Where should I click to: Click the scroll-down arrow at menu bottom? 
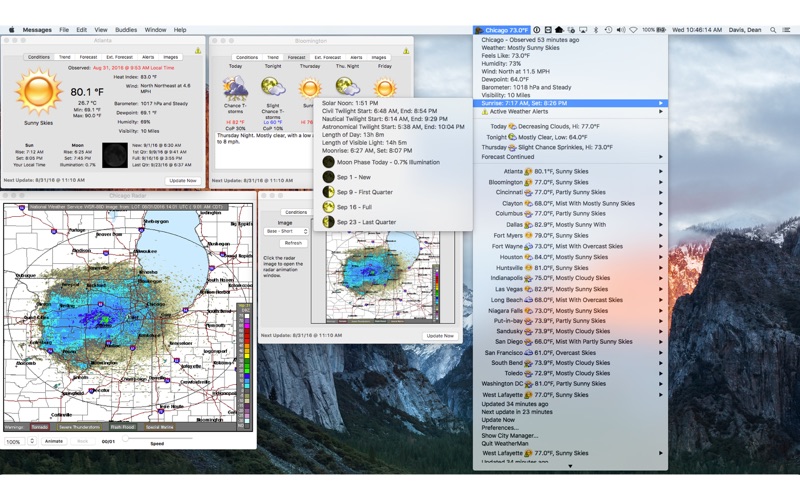pos(570,466)
